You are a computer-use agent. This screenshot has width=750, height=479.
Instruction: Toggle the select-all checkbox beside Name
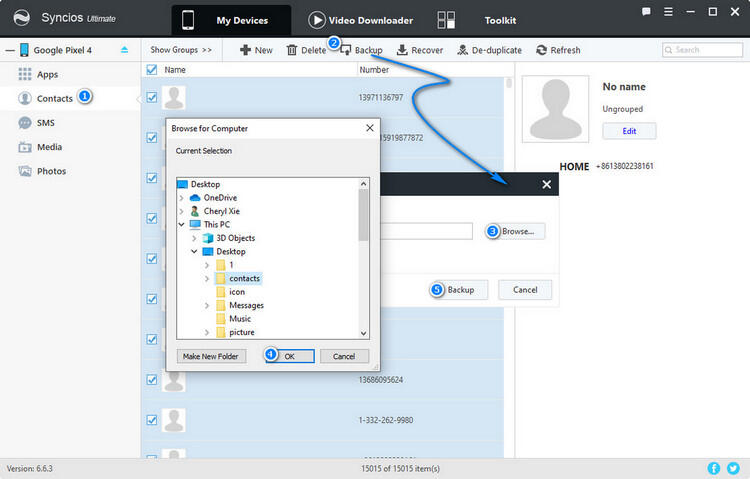click(152, 70)
